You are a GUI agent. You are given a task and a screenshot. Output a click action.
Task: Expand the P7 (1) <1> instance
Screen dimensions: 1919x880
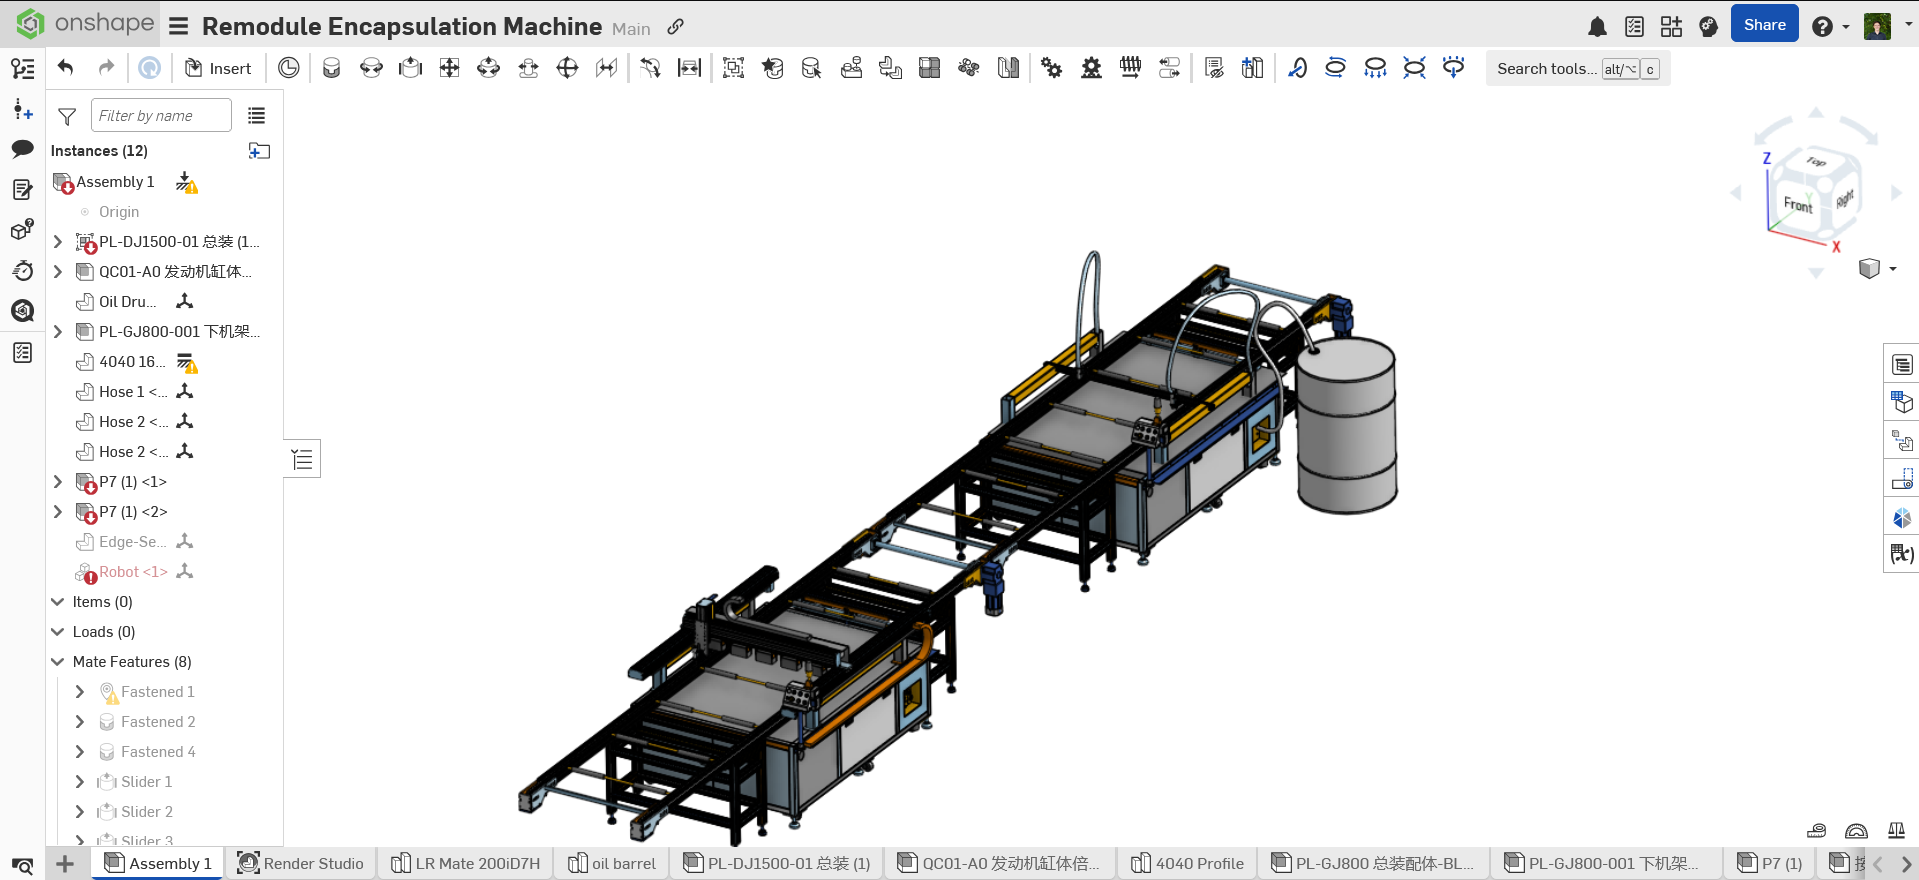point(58,482)
